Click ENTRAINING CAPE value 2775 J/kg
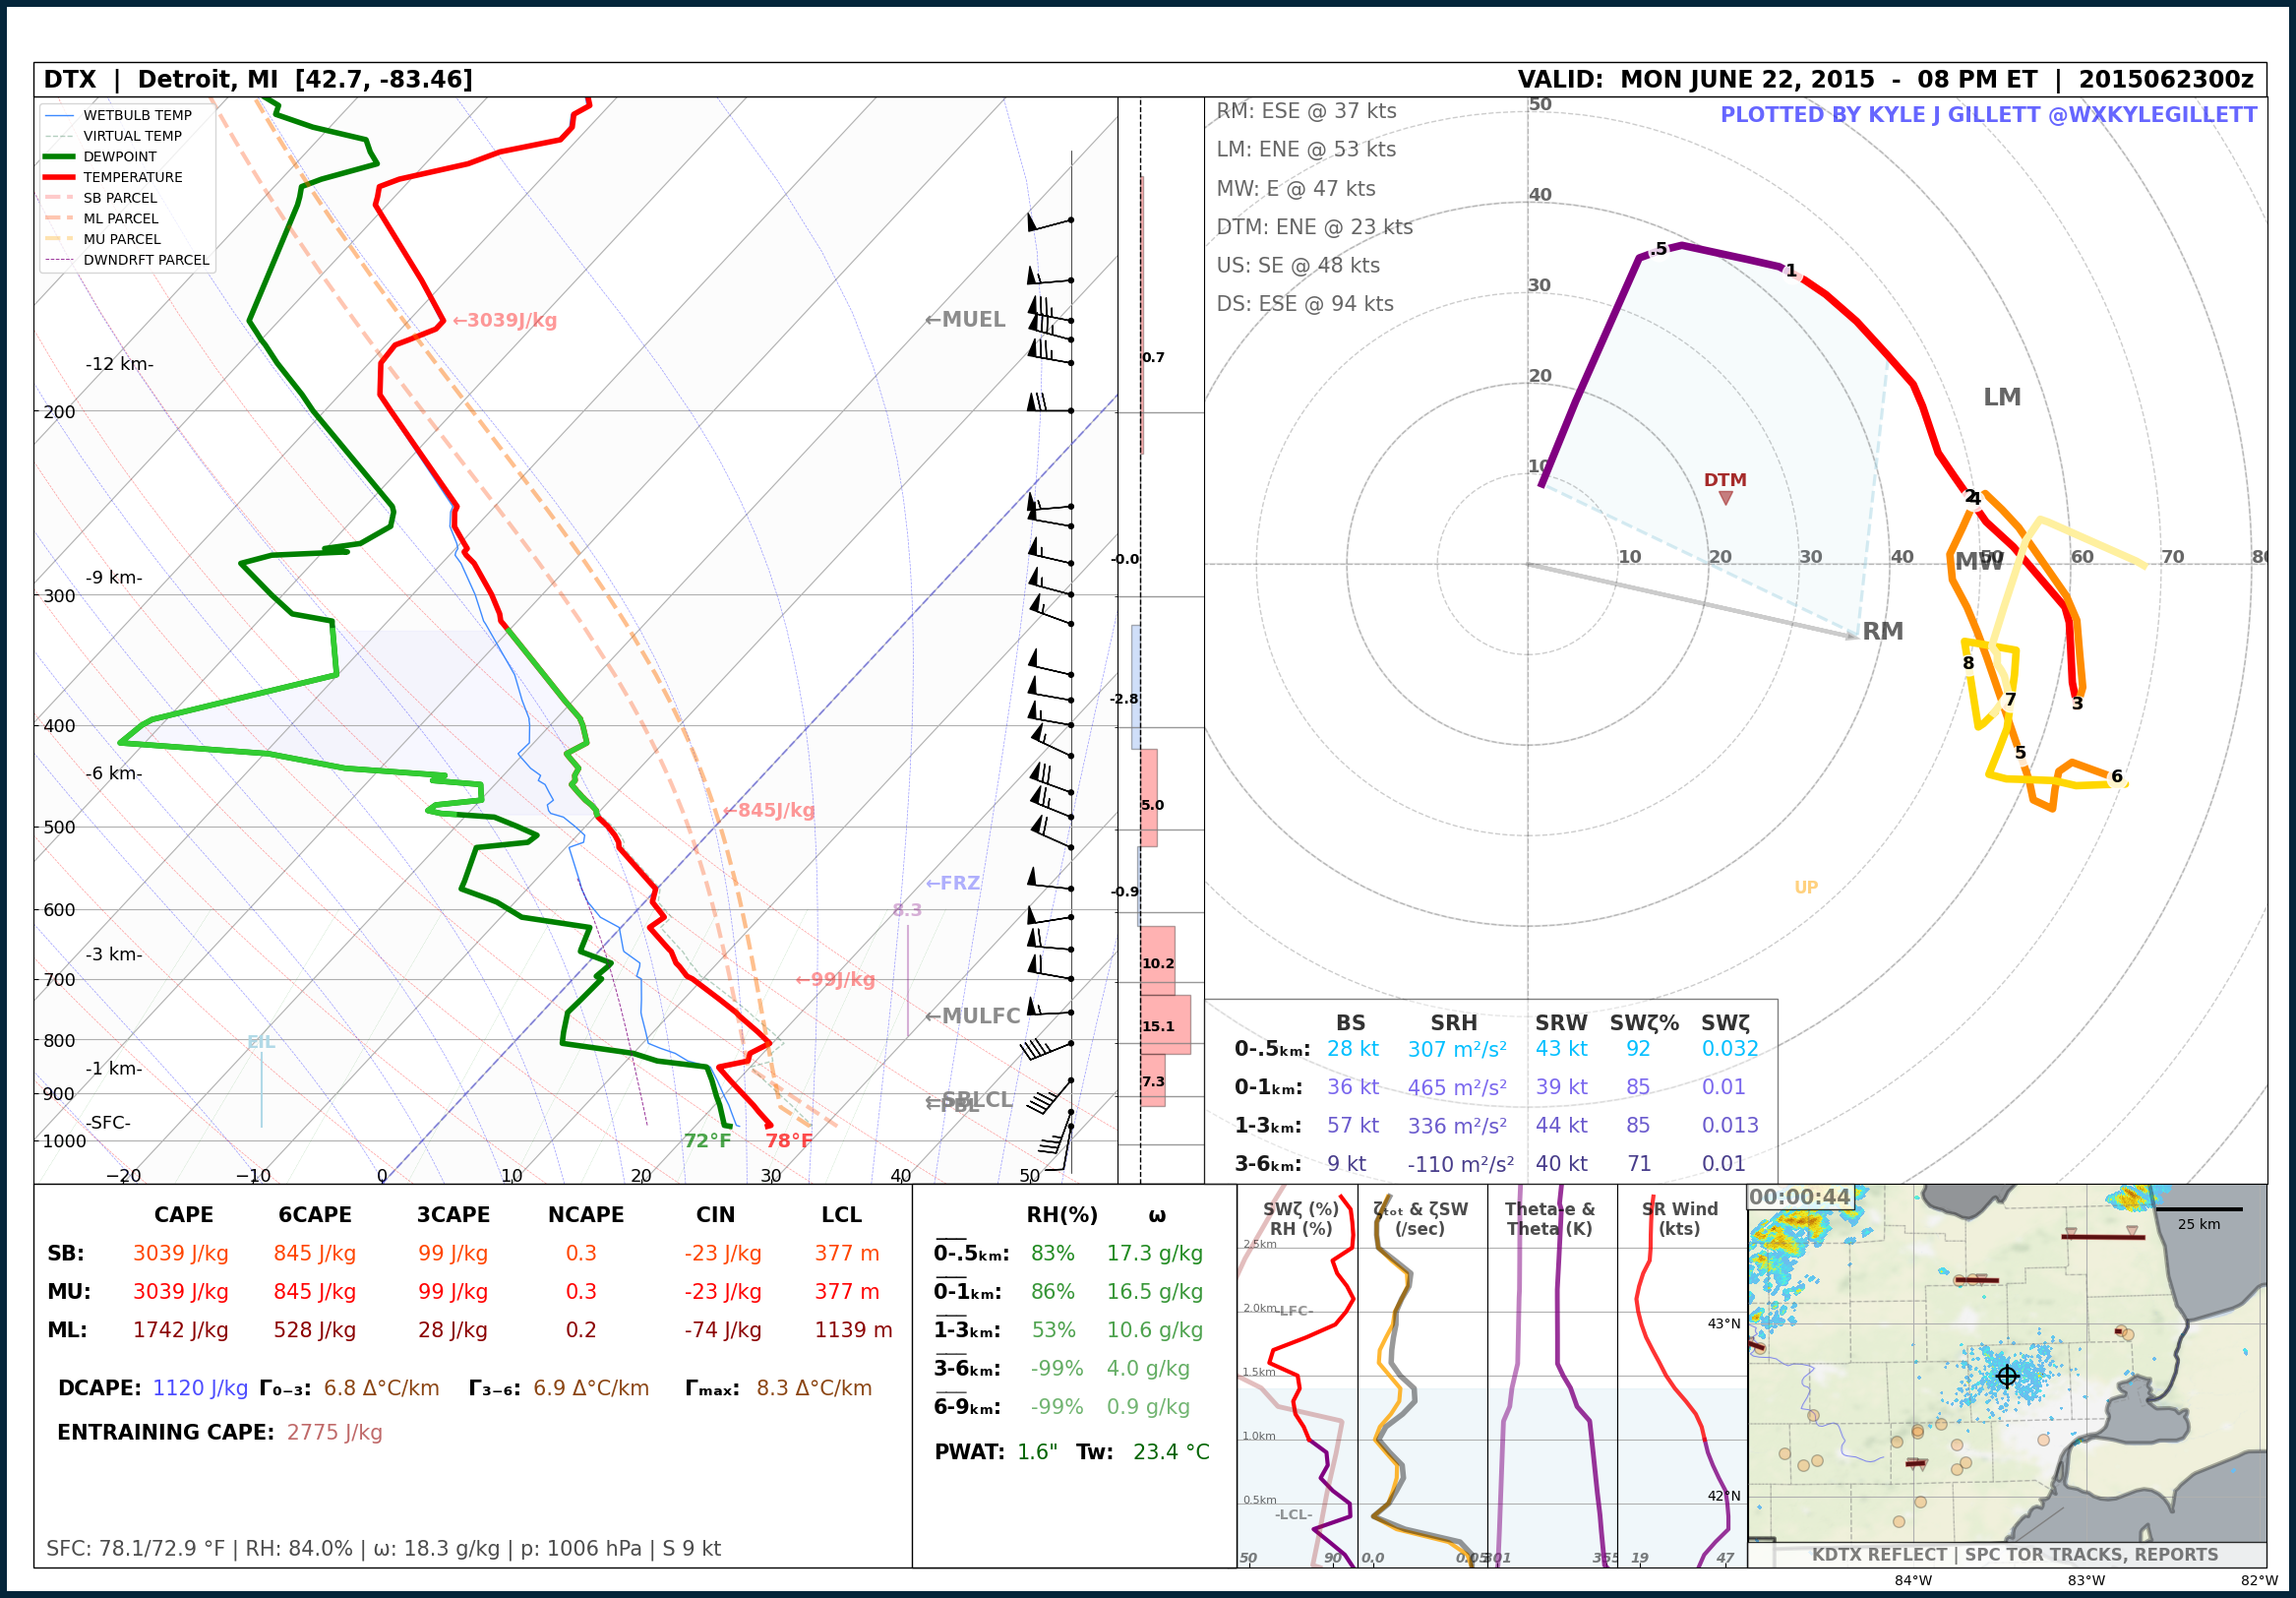This screenshot has height=1598, width=2296. coord(334,1432)
